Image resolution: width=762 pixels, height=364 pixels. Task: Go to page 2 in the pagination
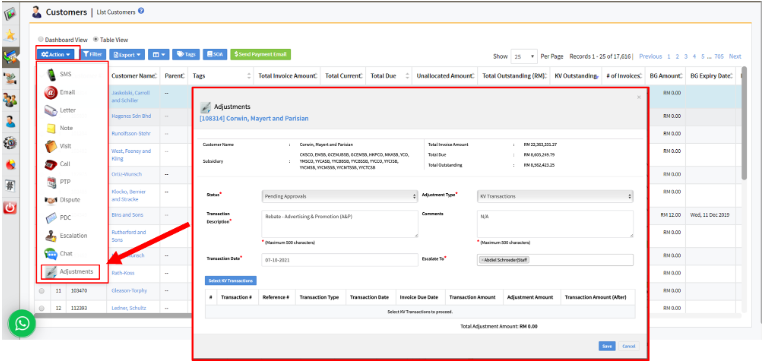[x=677, y=56]
